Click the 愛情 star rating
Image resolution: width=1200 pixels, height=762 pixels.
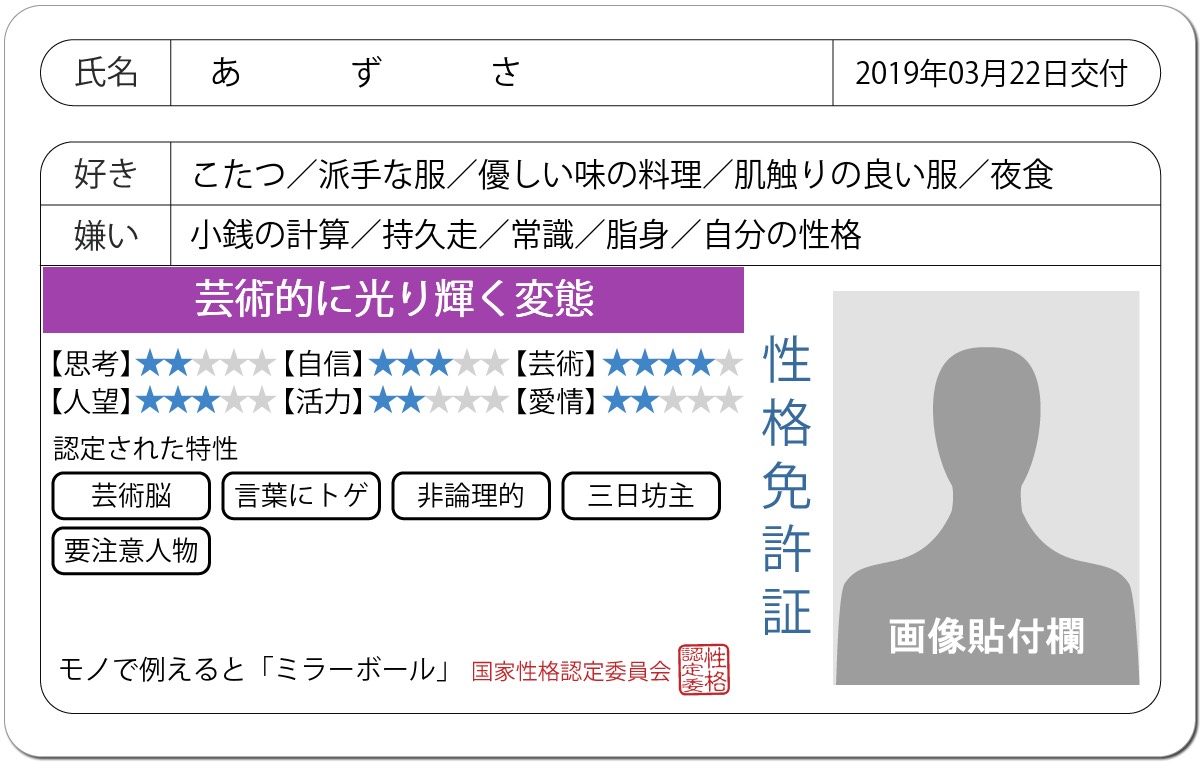pos(672,401)
